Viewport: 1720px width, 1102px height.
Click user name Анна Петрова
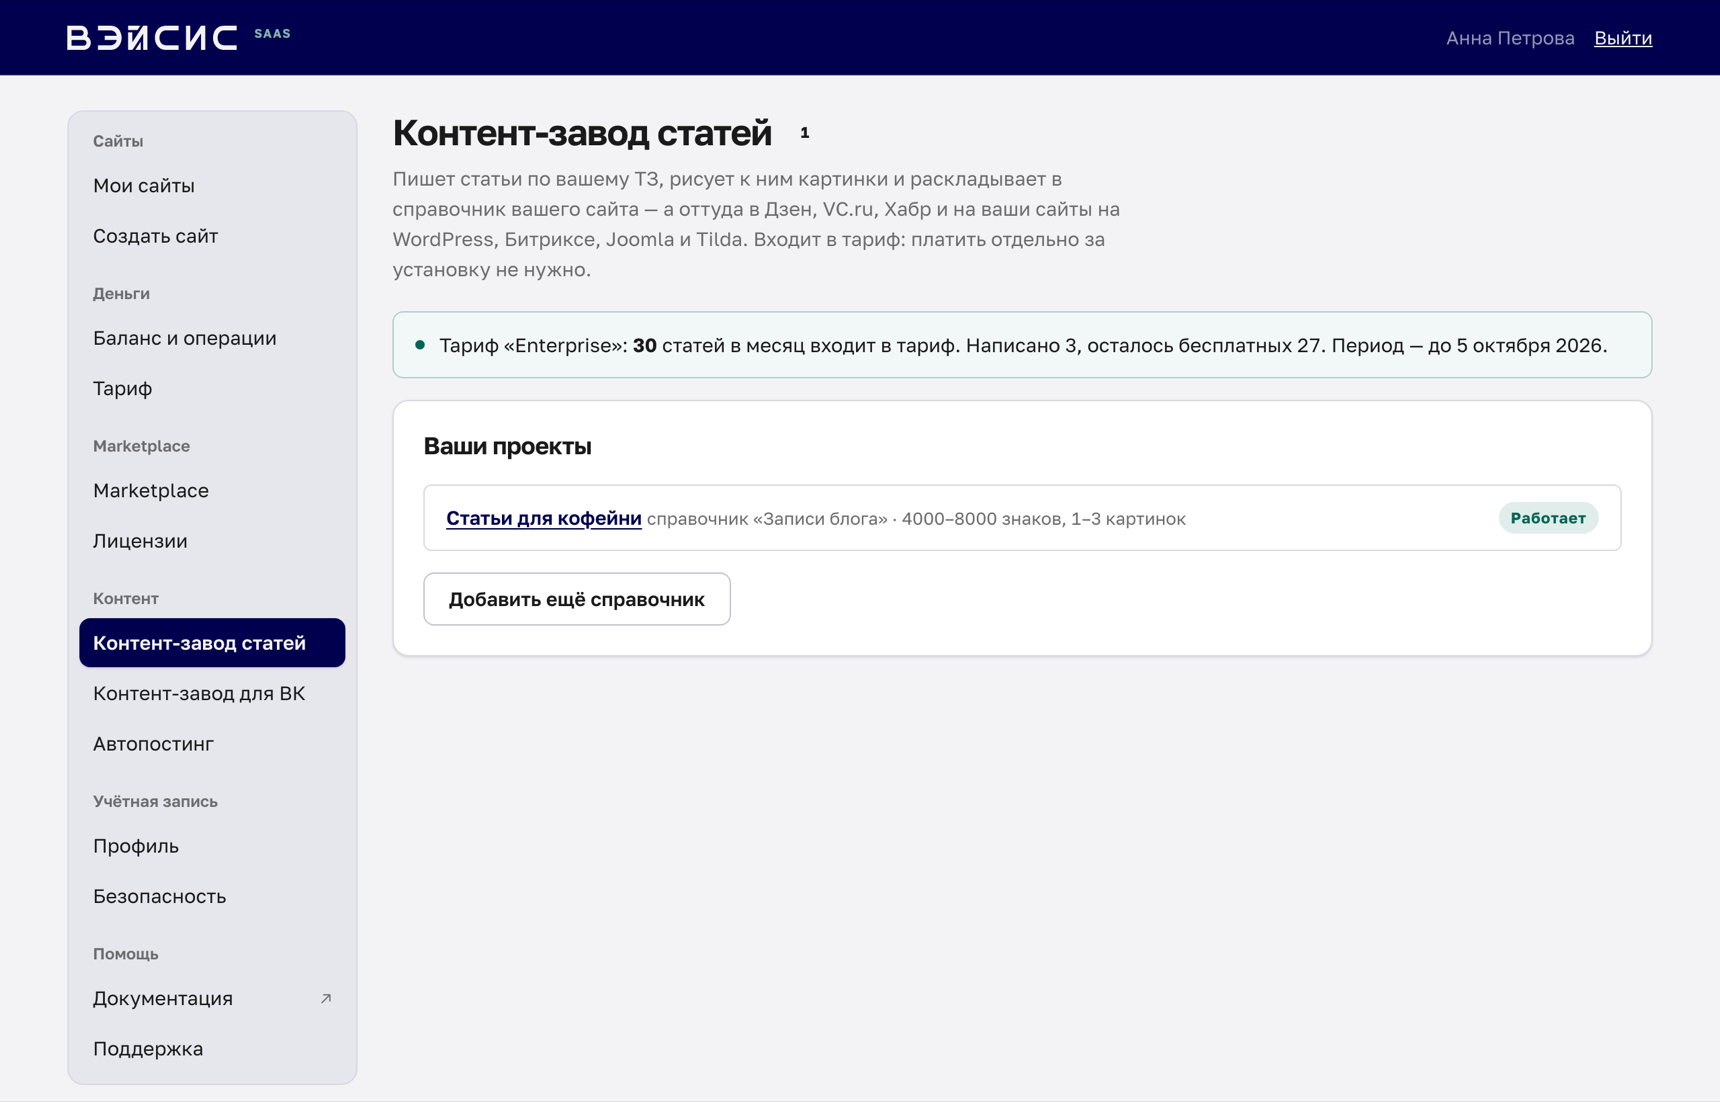[1510, 38]
